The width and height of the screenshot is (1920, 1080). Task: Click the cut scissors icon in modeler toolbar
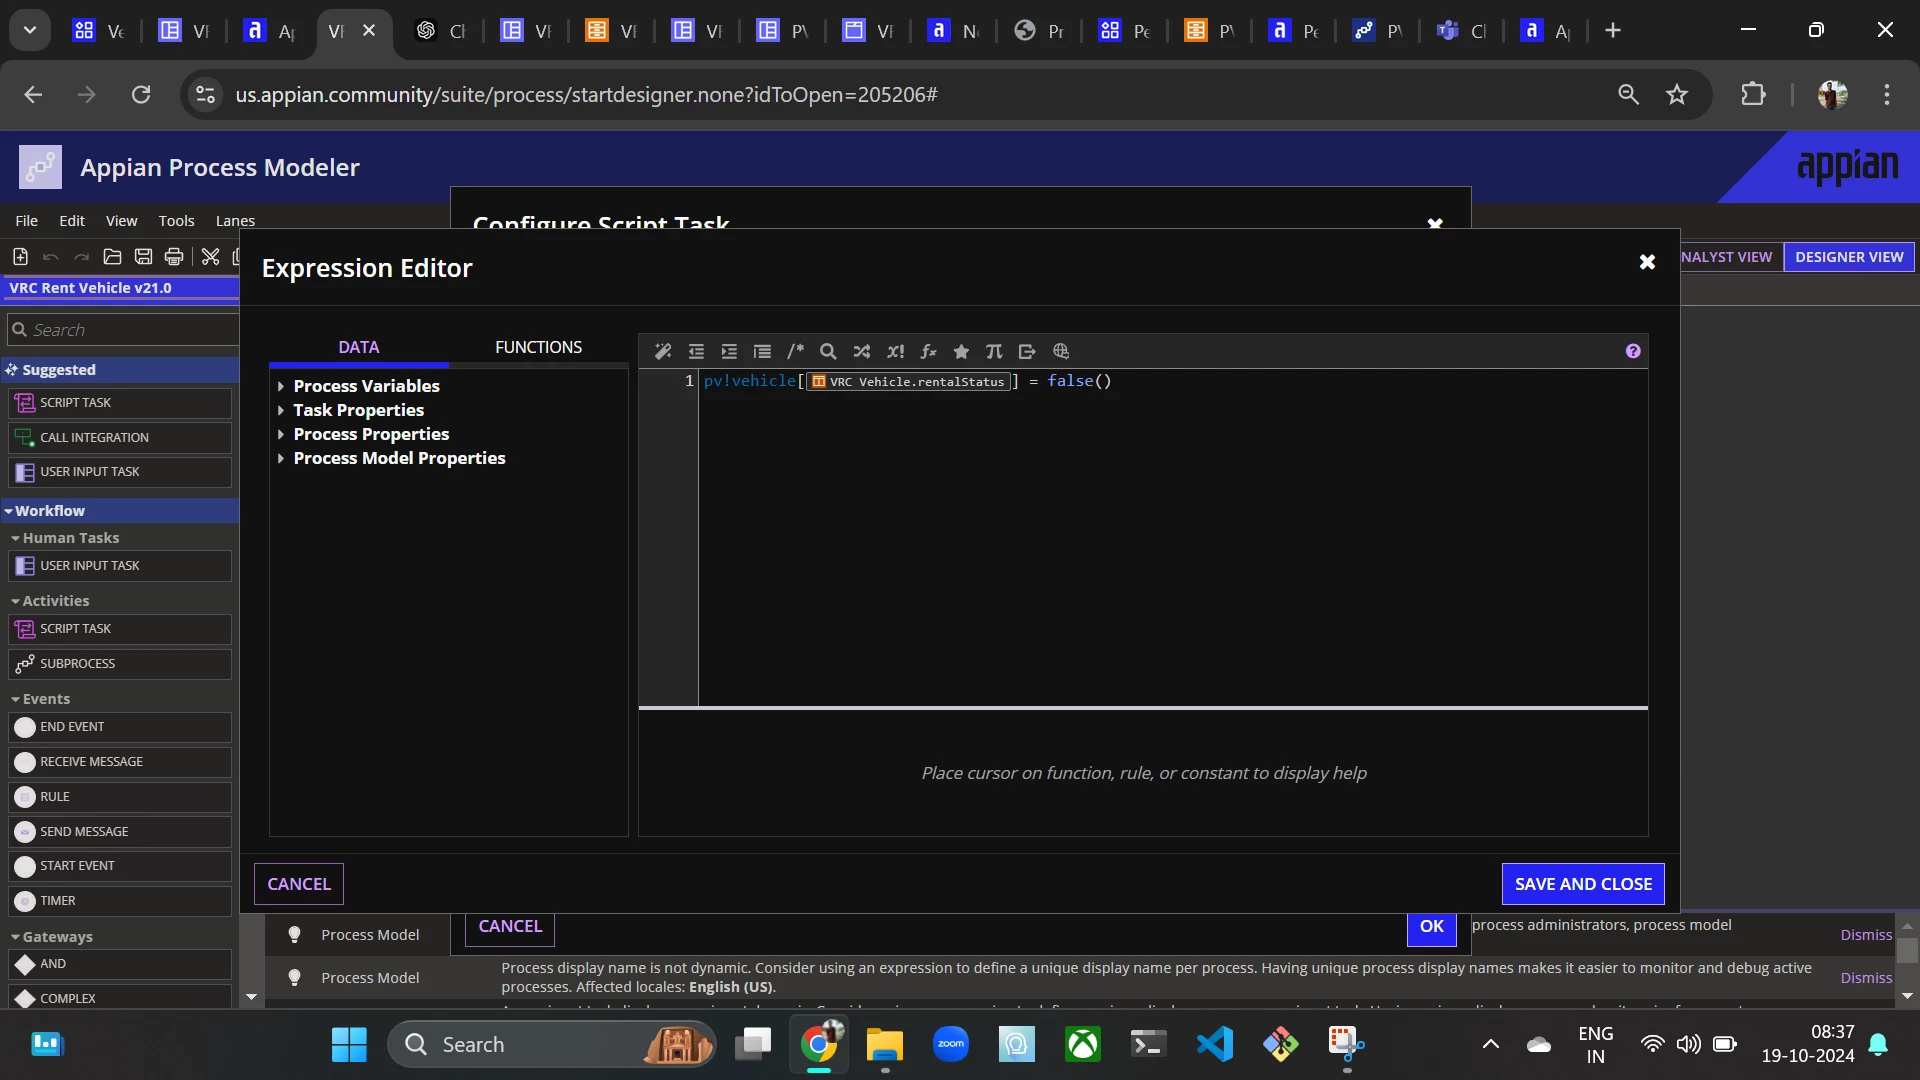[210, 257]
